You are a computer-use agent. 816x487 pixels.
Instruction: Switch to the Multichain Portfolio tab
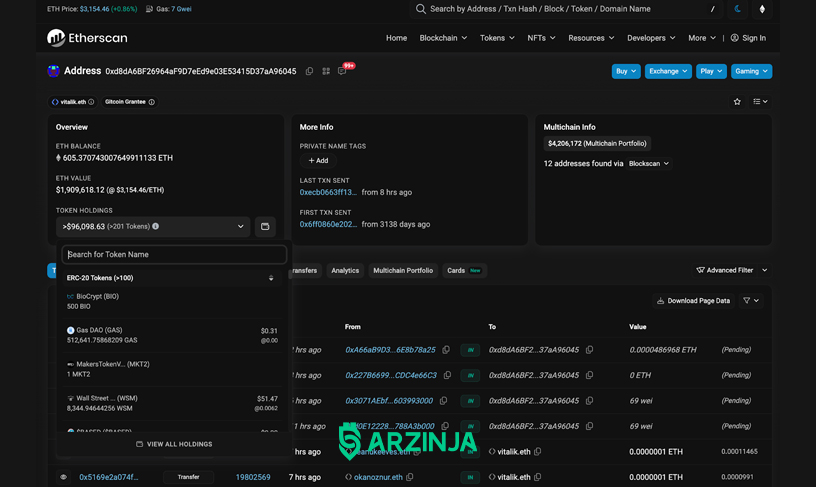coord(403,271)
